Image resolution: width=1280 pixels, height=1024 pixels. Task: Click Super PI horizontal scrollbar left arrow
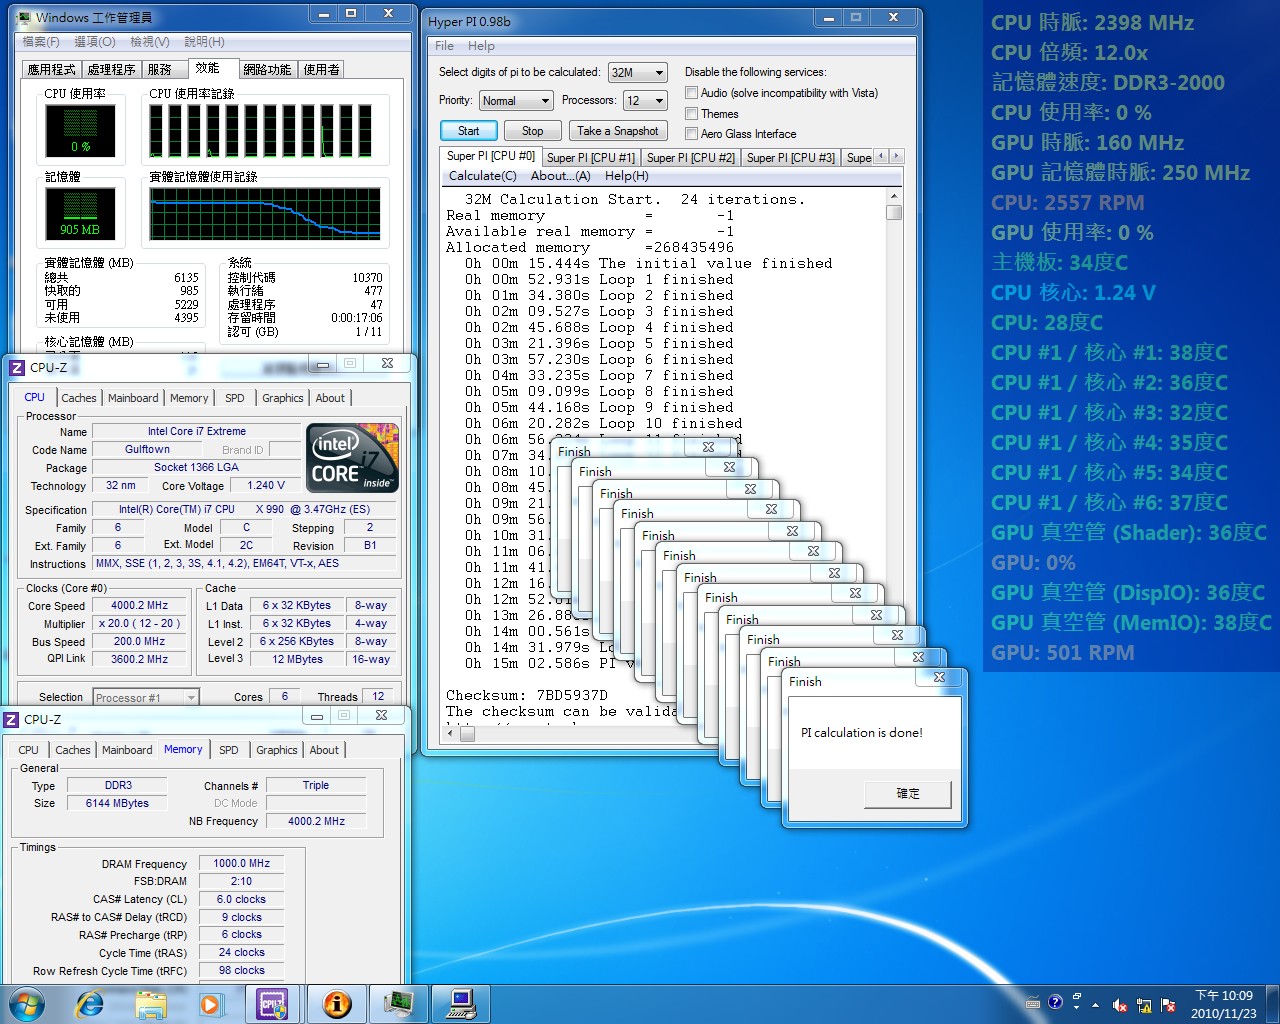pyautogui.click(x=451, y=733)
